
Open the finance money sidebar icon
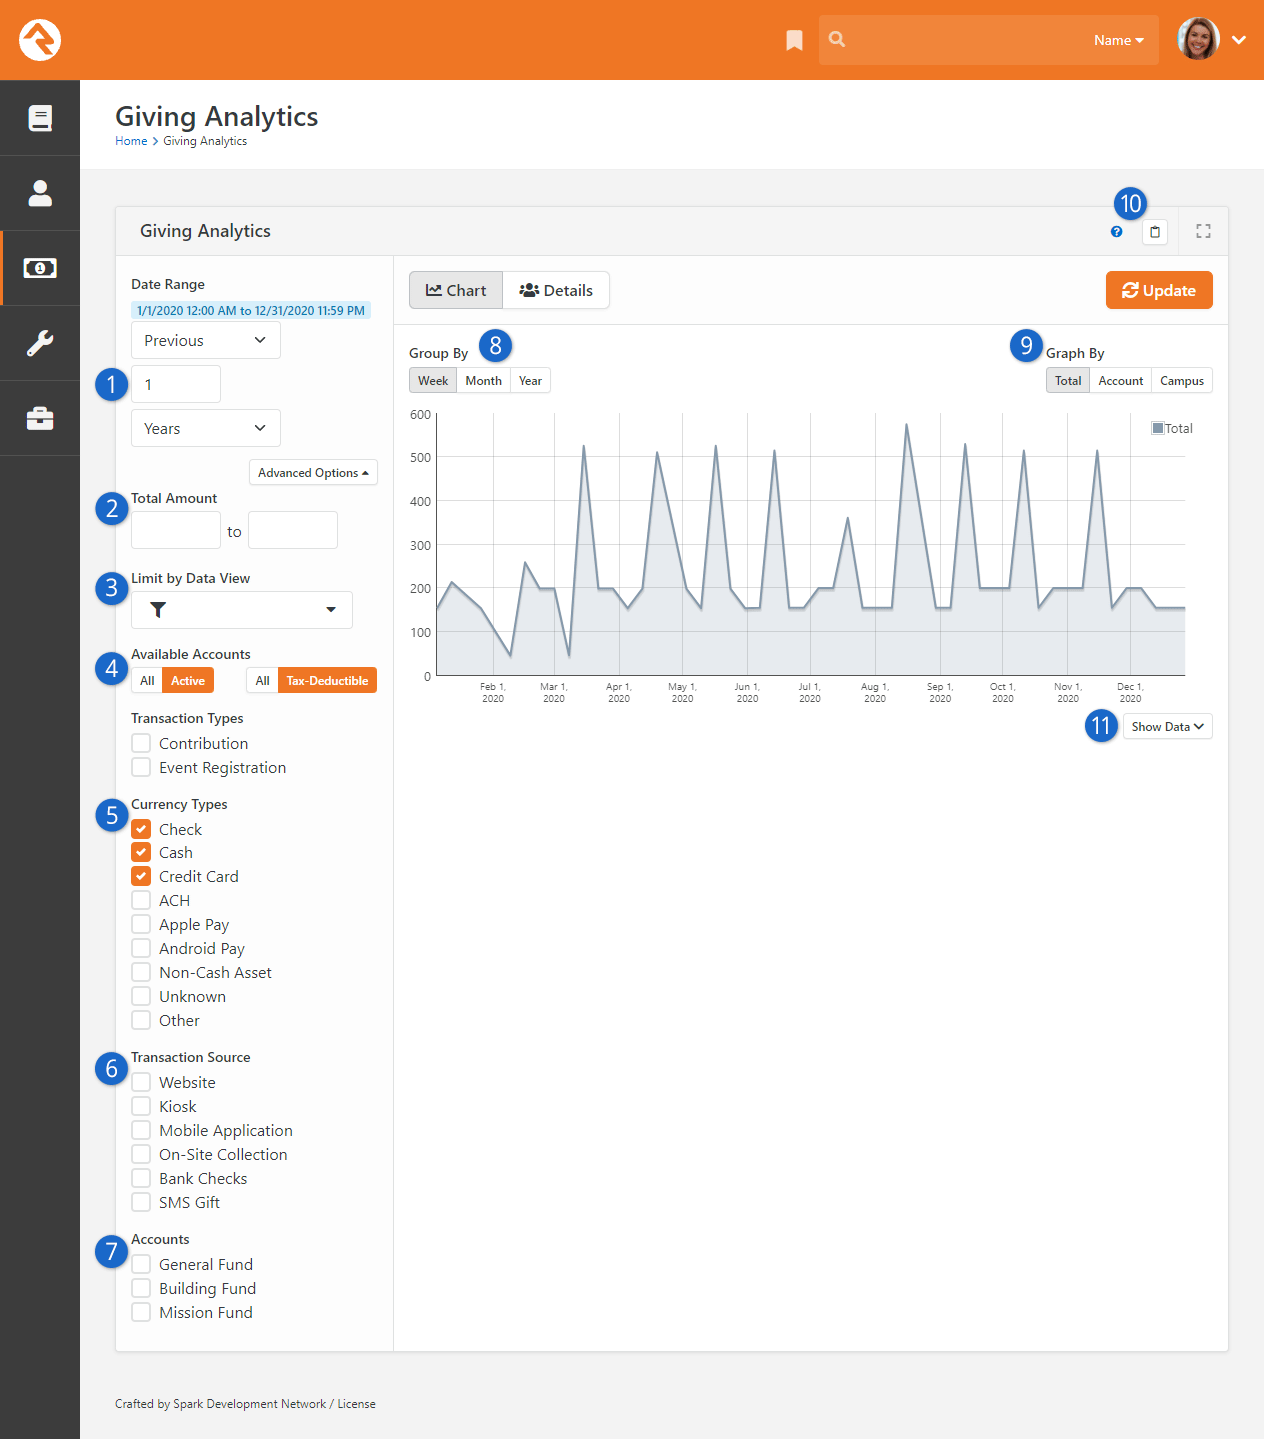tap(40, 268)
